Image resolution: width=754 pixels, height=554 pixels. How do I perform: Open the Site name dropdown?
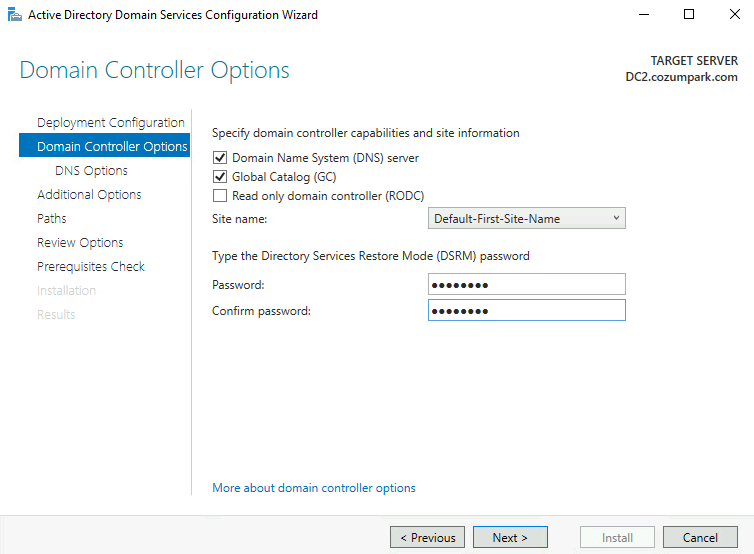[x=527, y=218]
